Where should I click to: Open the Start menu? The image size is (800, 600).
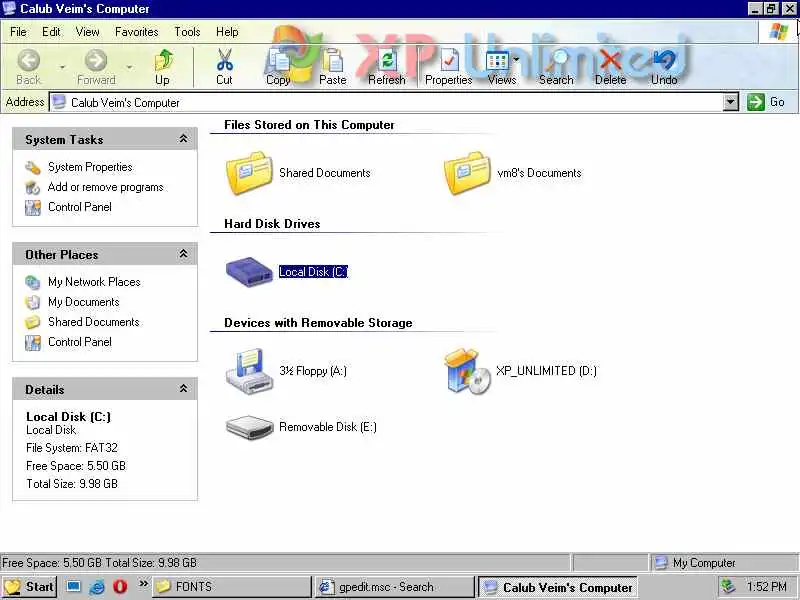click(x=29, y=587)
